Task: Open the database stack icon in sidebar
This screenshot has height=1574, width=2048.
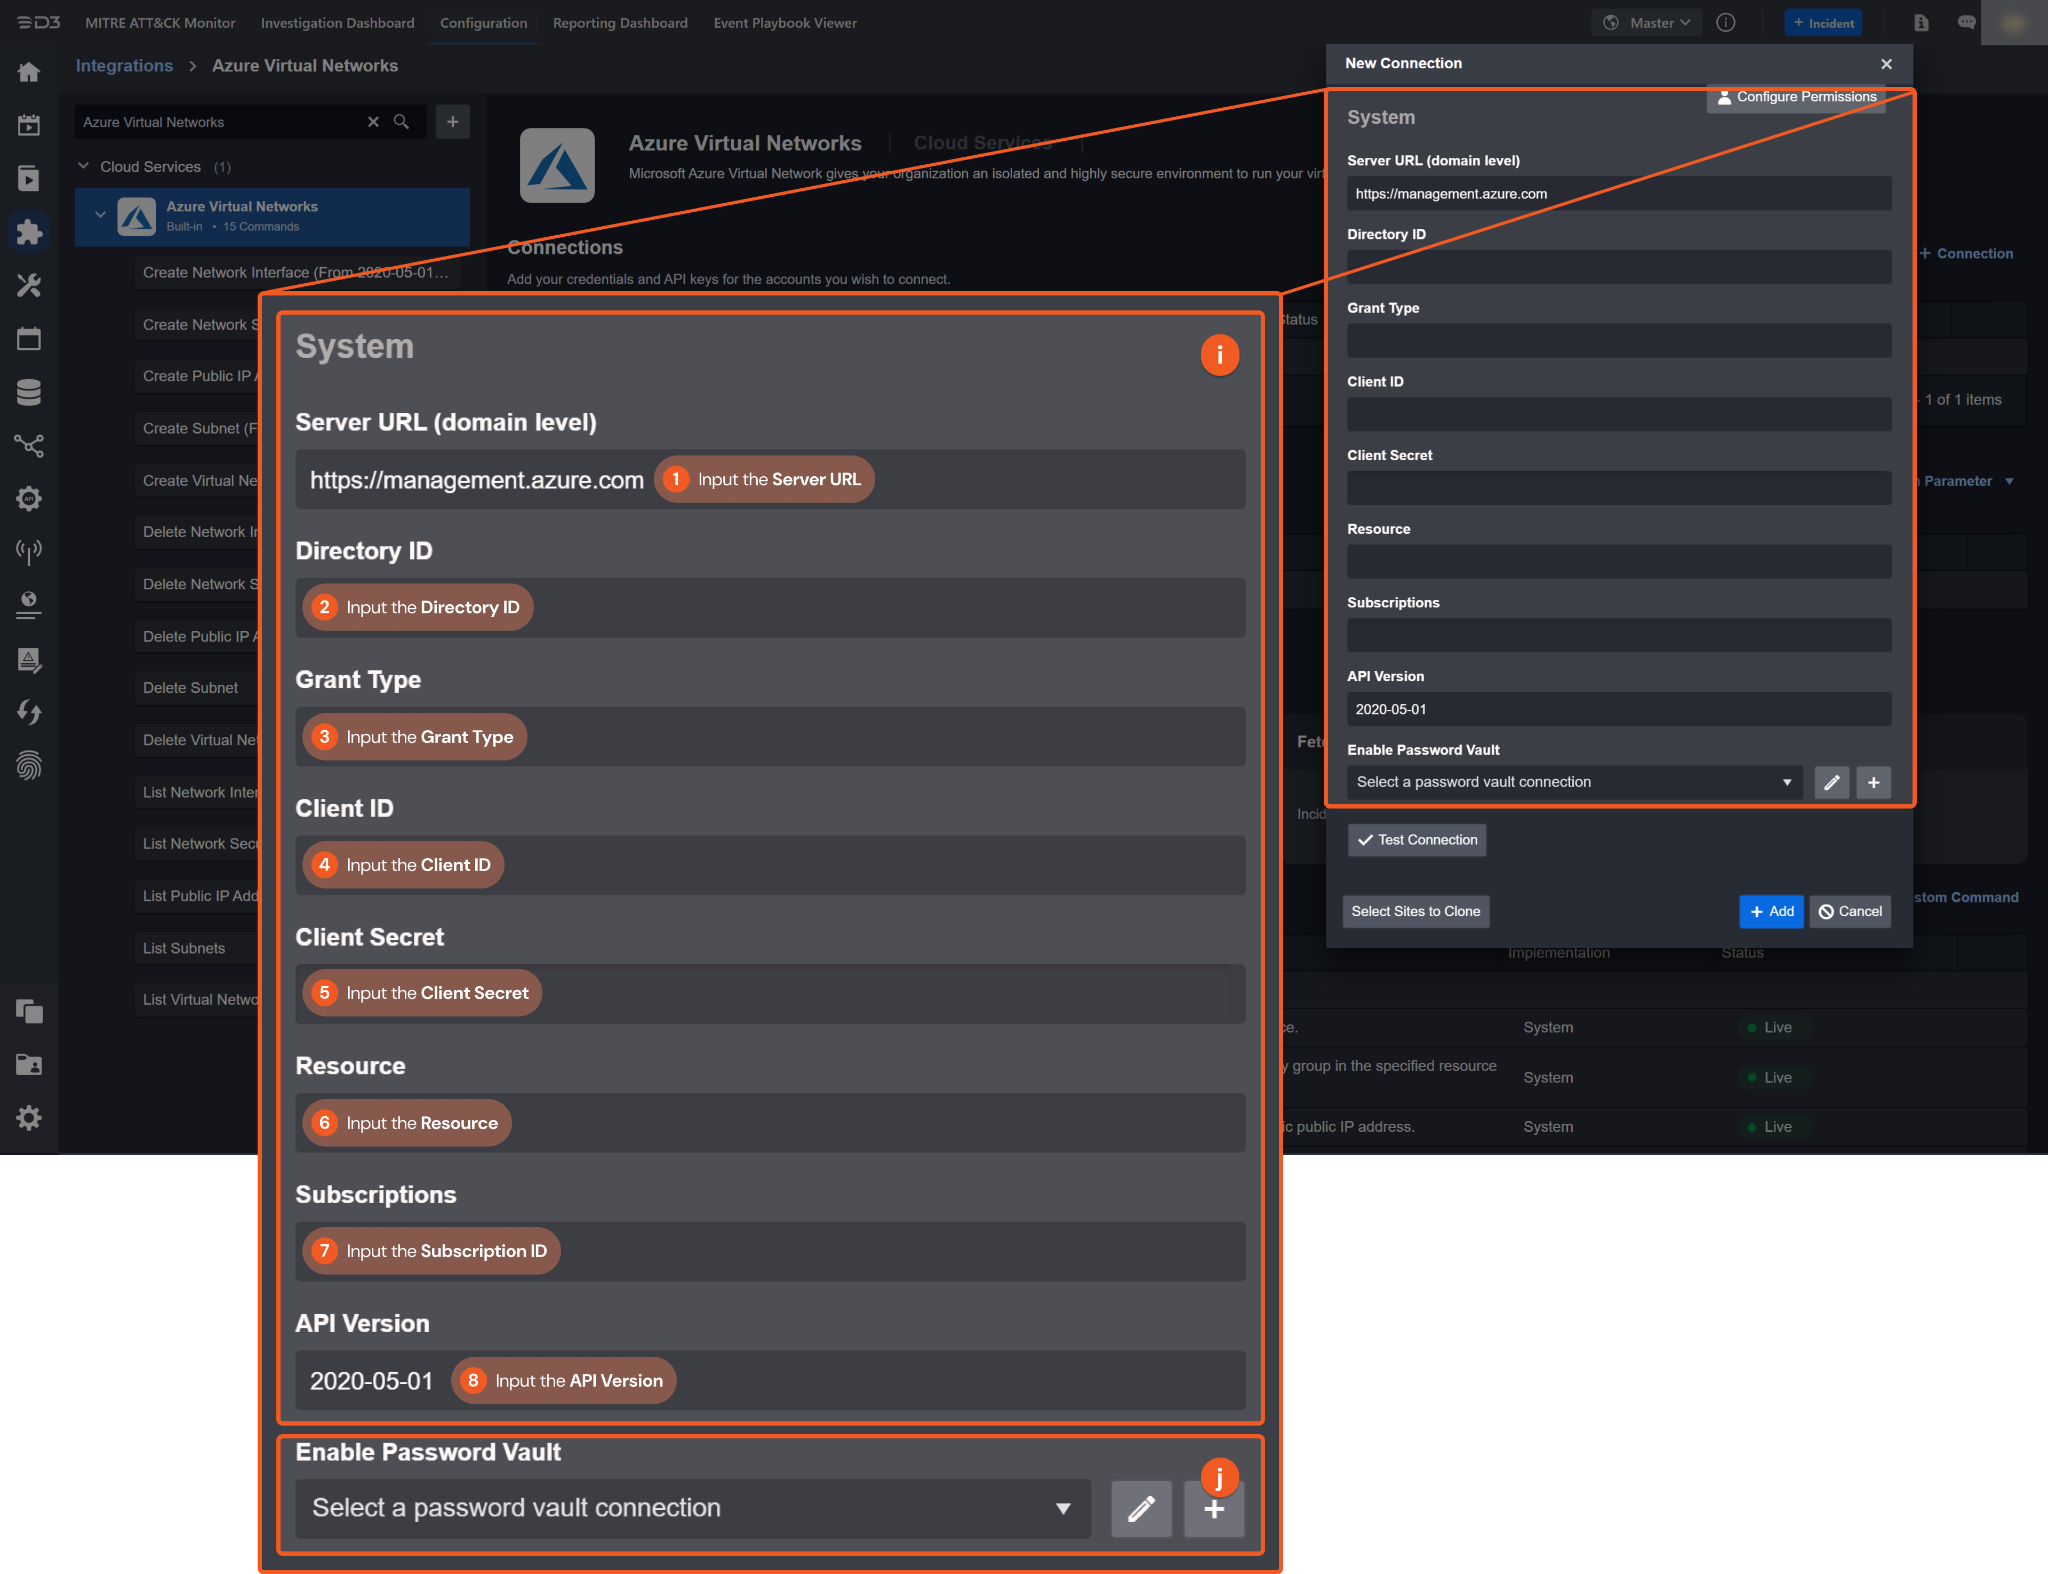Action: pos(29,392)
